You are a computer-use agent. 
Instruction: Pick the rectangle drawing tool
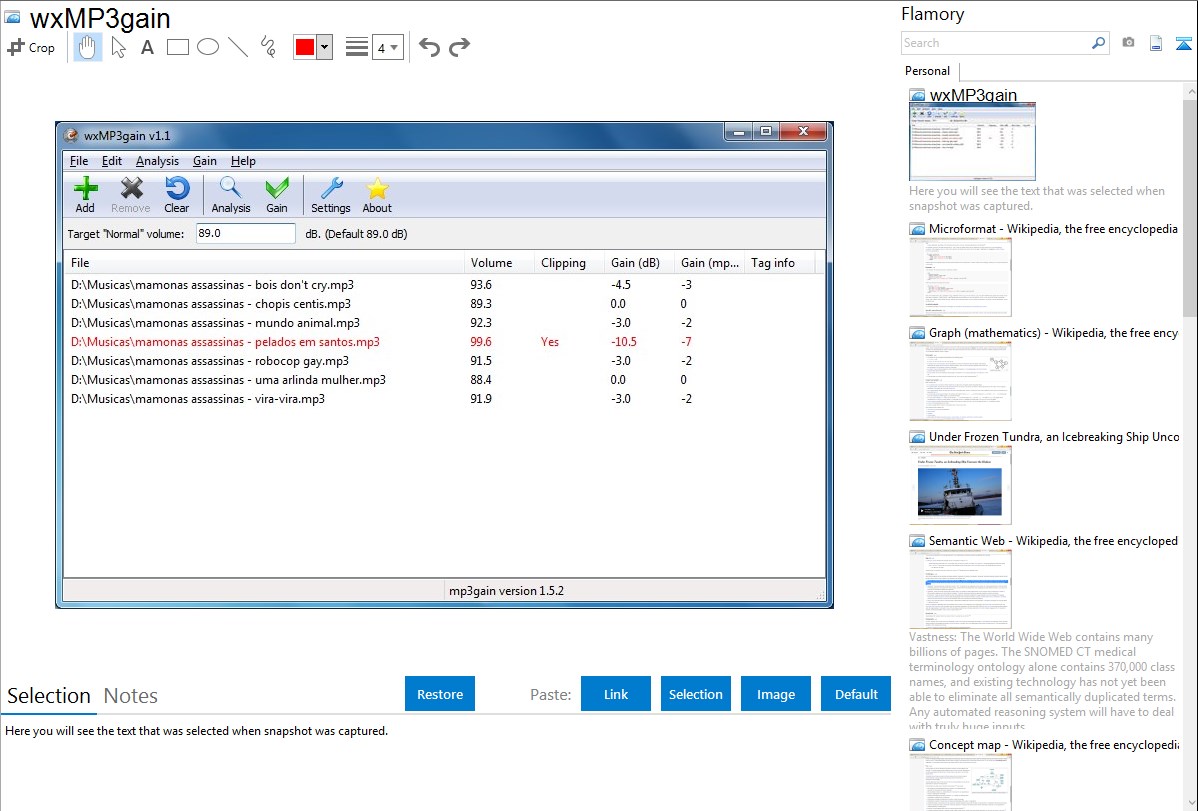(x=177, y=47)
